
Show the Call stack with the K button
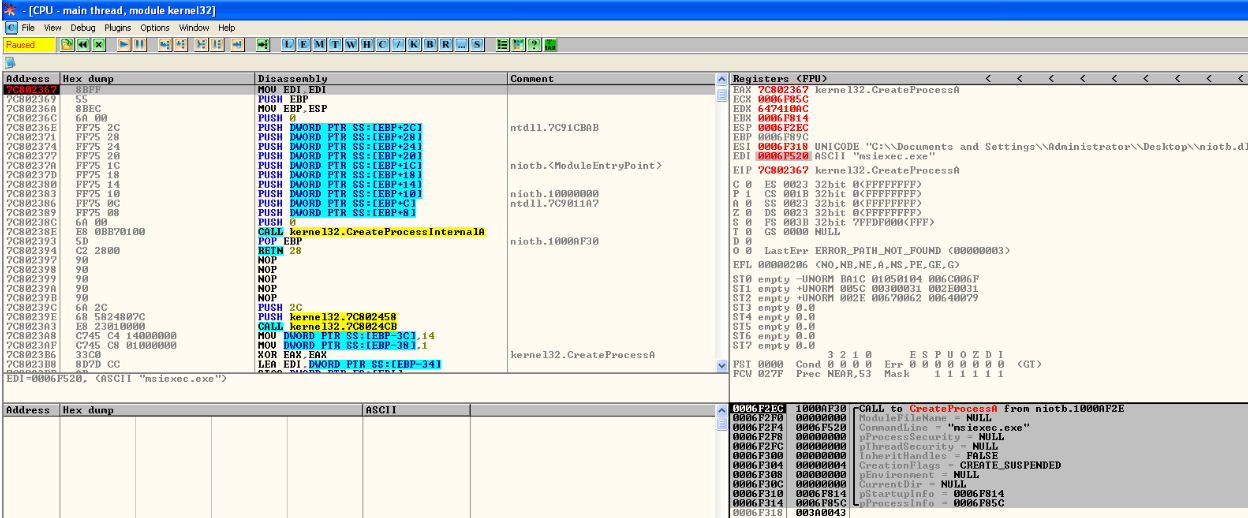pyautogui.click(x=413, y=45)
